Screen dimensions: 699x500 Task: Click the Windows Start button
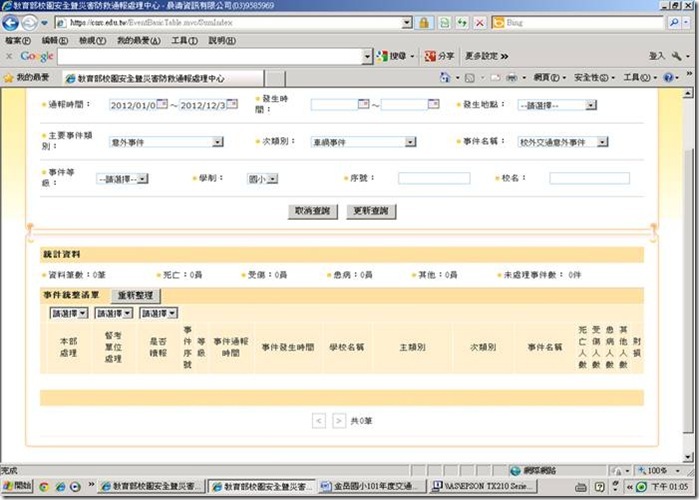pyautogui.click(x=17, y=486)
